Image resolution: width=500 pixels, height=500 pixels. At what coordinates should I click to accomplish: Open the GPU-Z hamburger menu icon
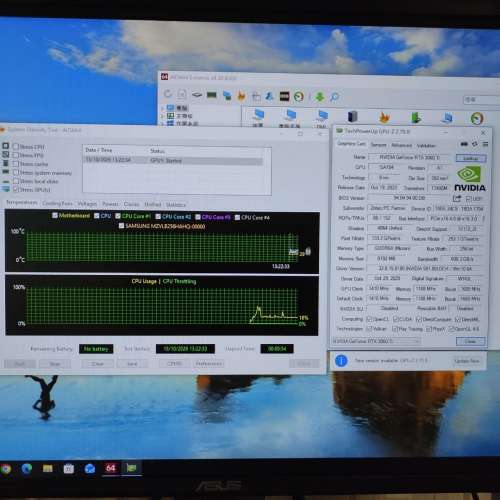pos(485,144)
